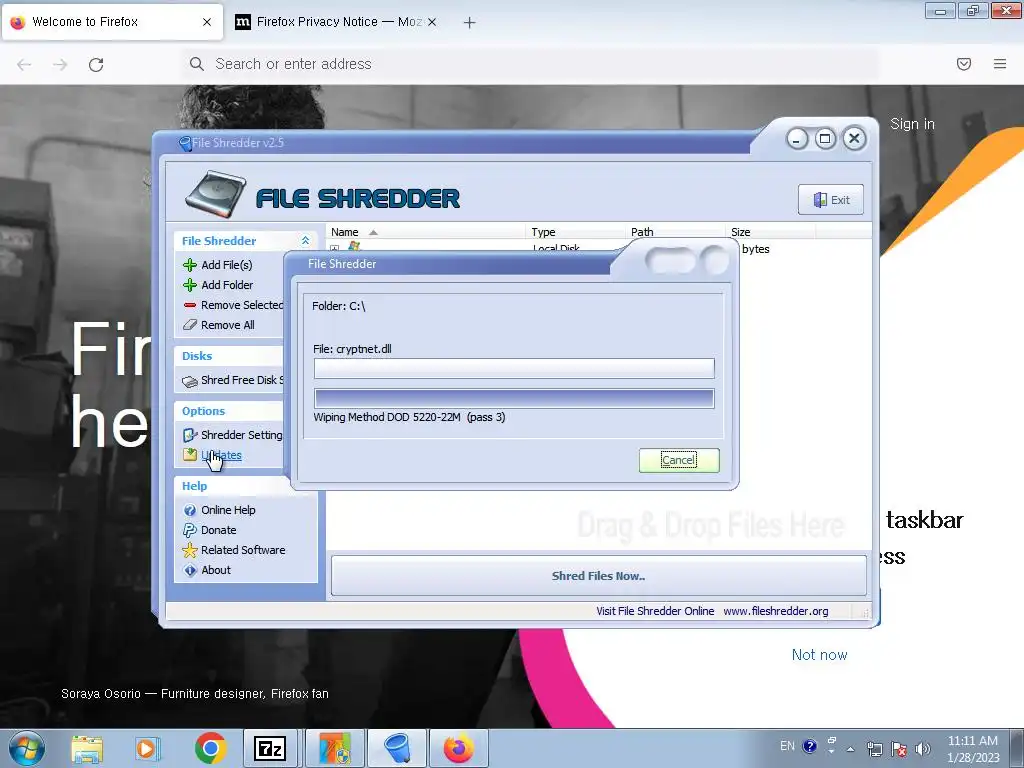Open 7-Zip from the taskbar

(270, 748)
